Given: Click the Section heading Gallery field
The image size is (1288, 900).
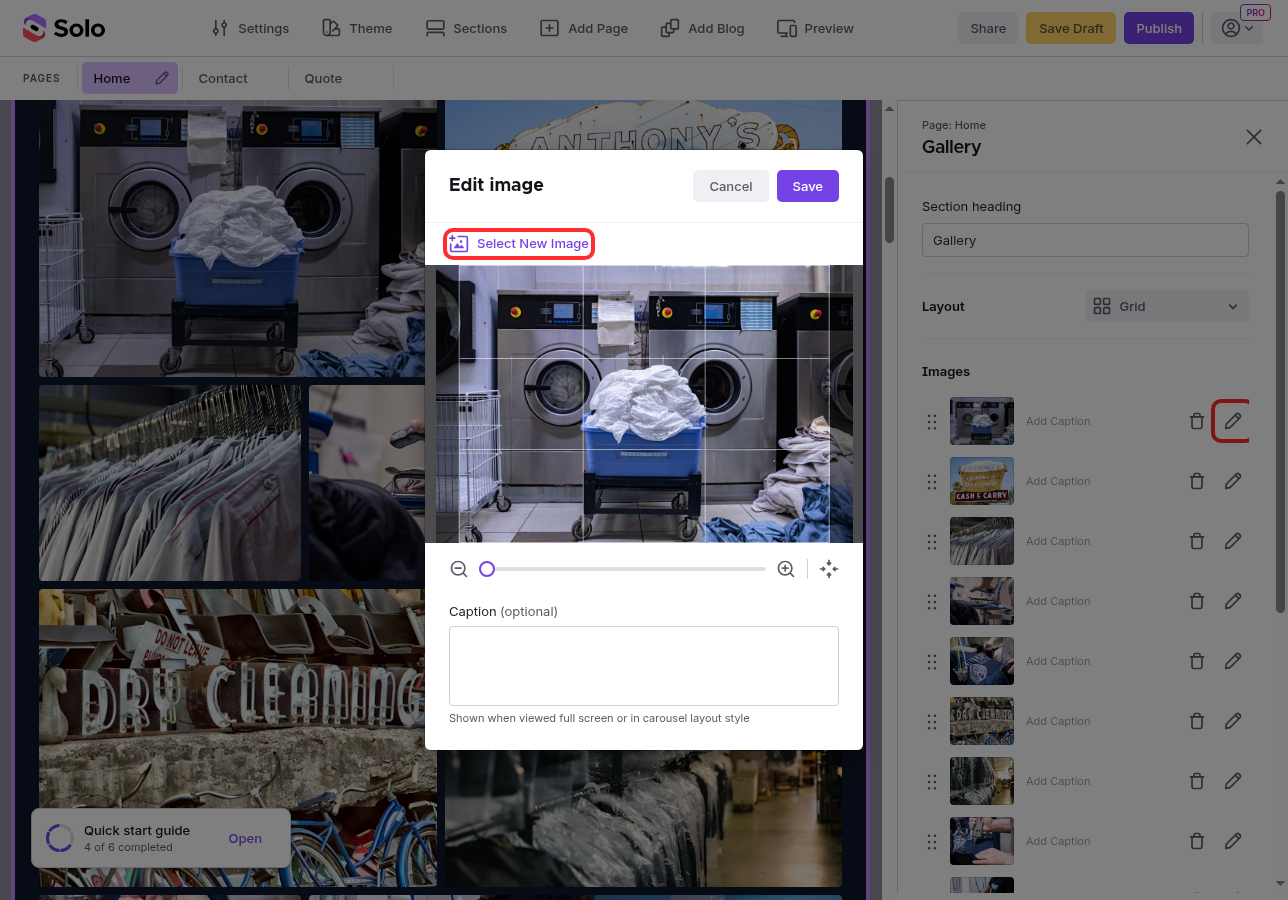Looking at the screenshot, I should tap(1085, 240).
